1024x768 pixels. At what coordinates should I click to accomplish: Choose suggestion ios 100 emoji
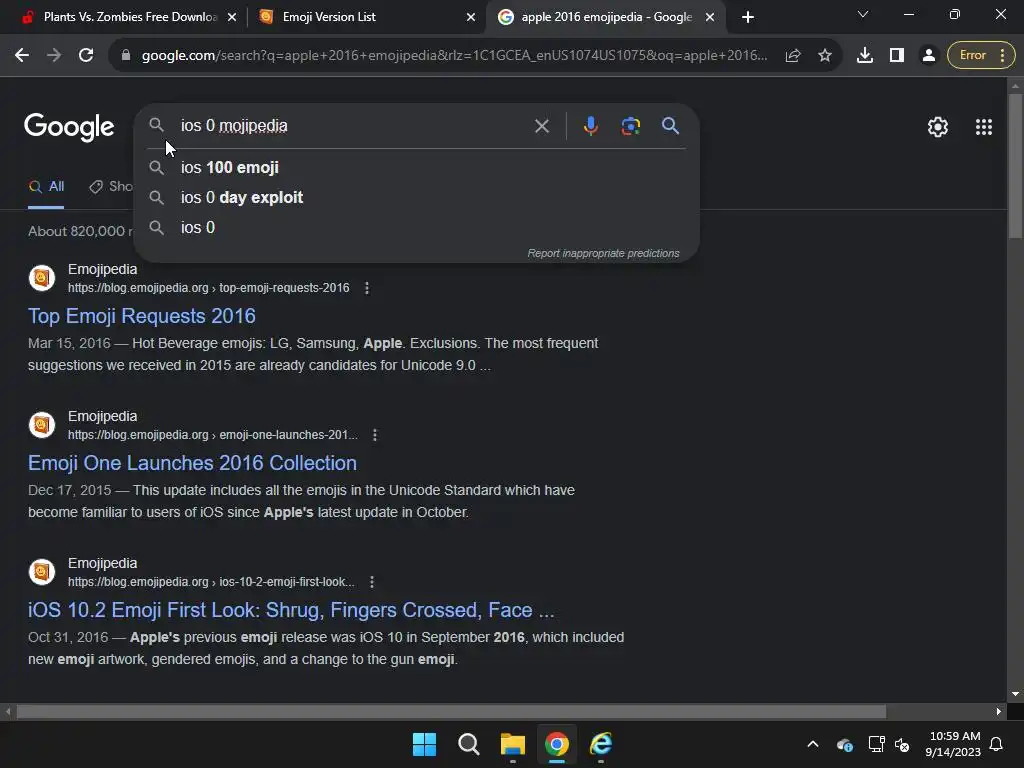(x=417, y=168)
